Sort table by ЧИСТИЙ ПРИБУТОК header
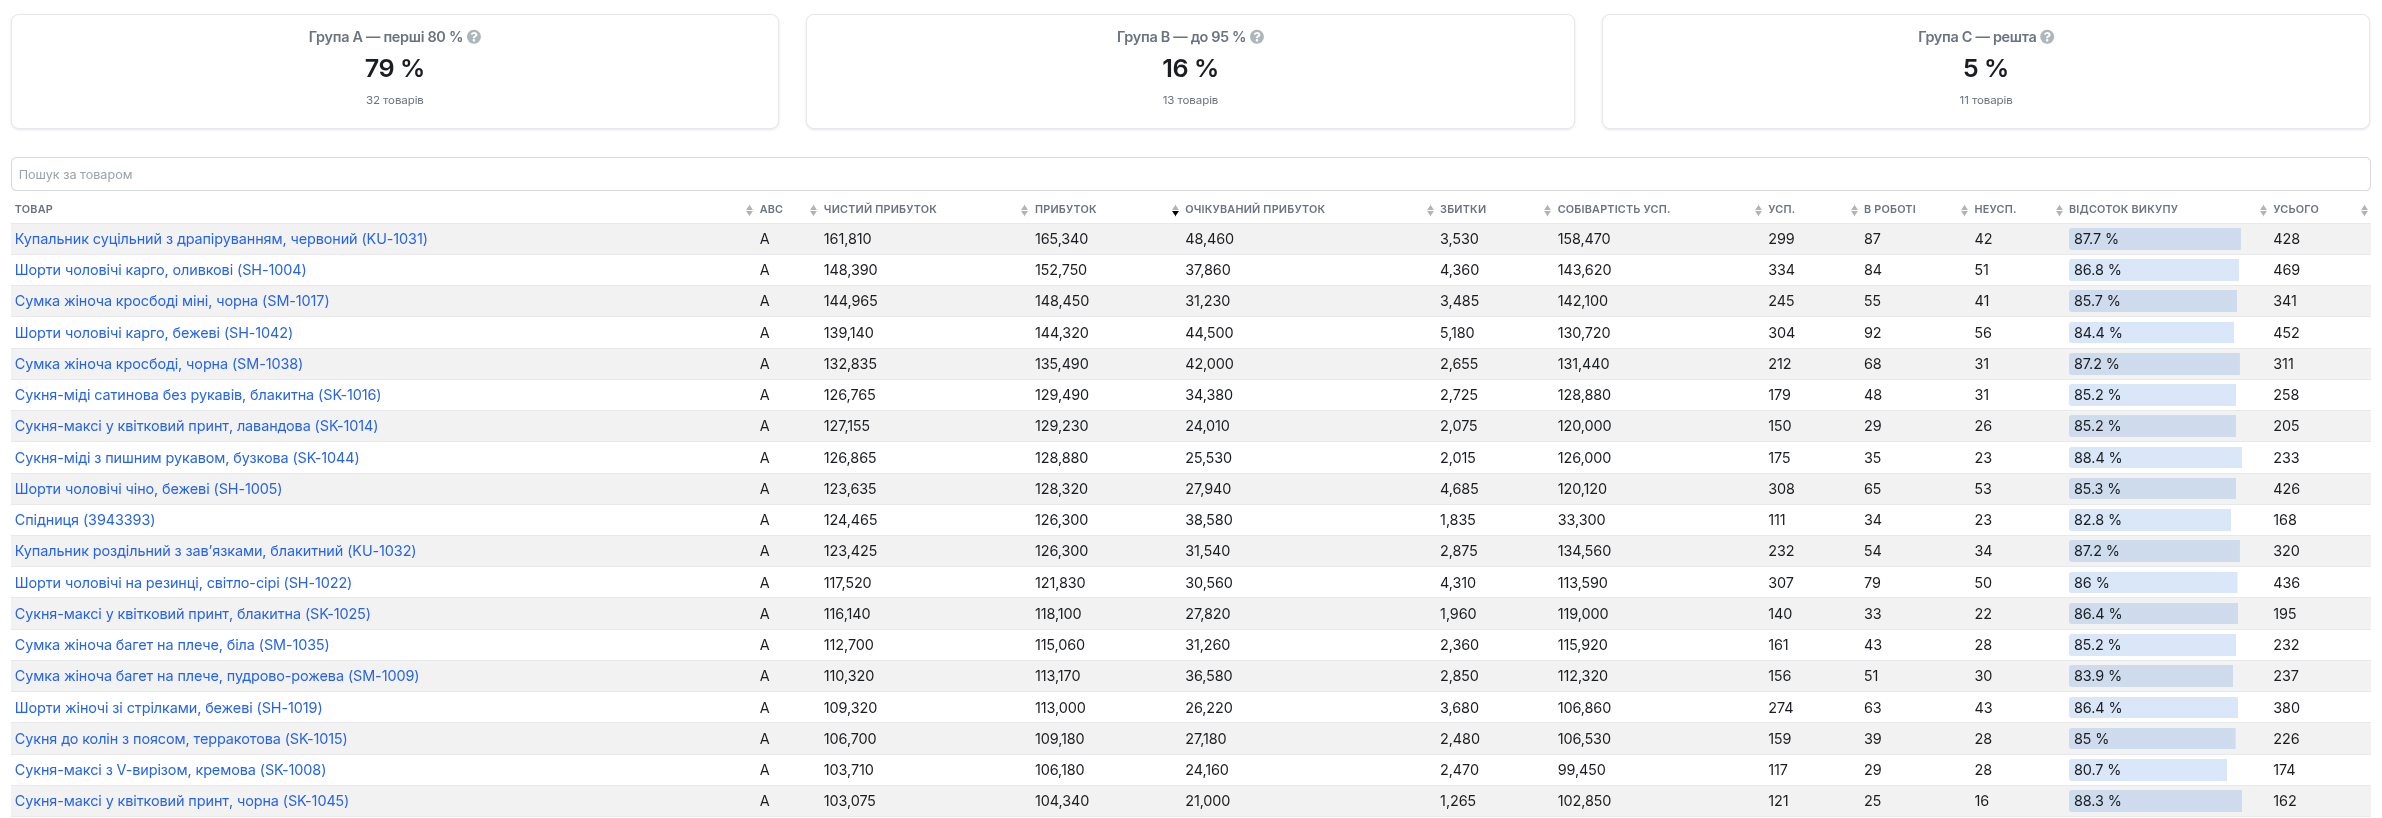2382x818 pixels. (x=880, y=209)
